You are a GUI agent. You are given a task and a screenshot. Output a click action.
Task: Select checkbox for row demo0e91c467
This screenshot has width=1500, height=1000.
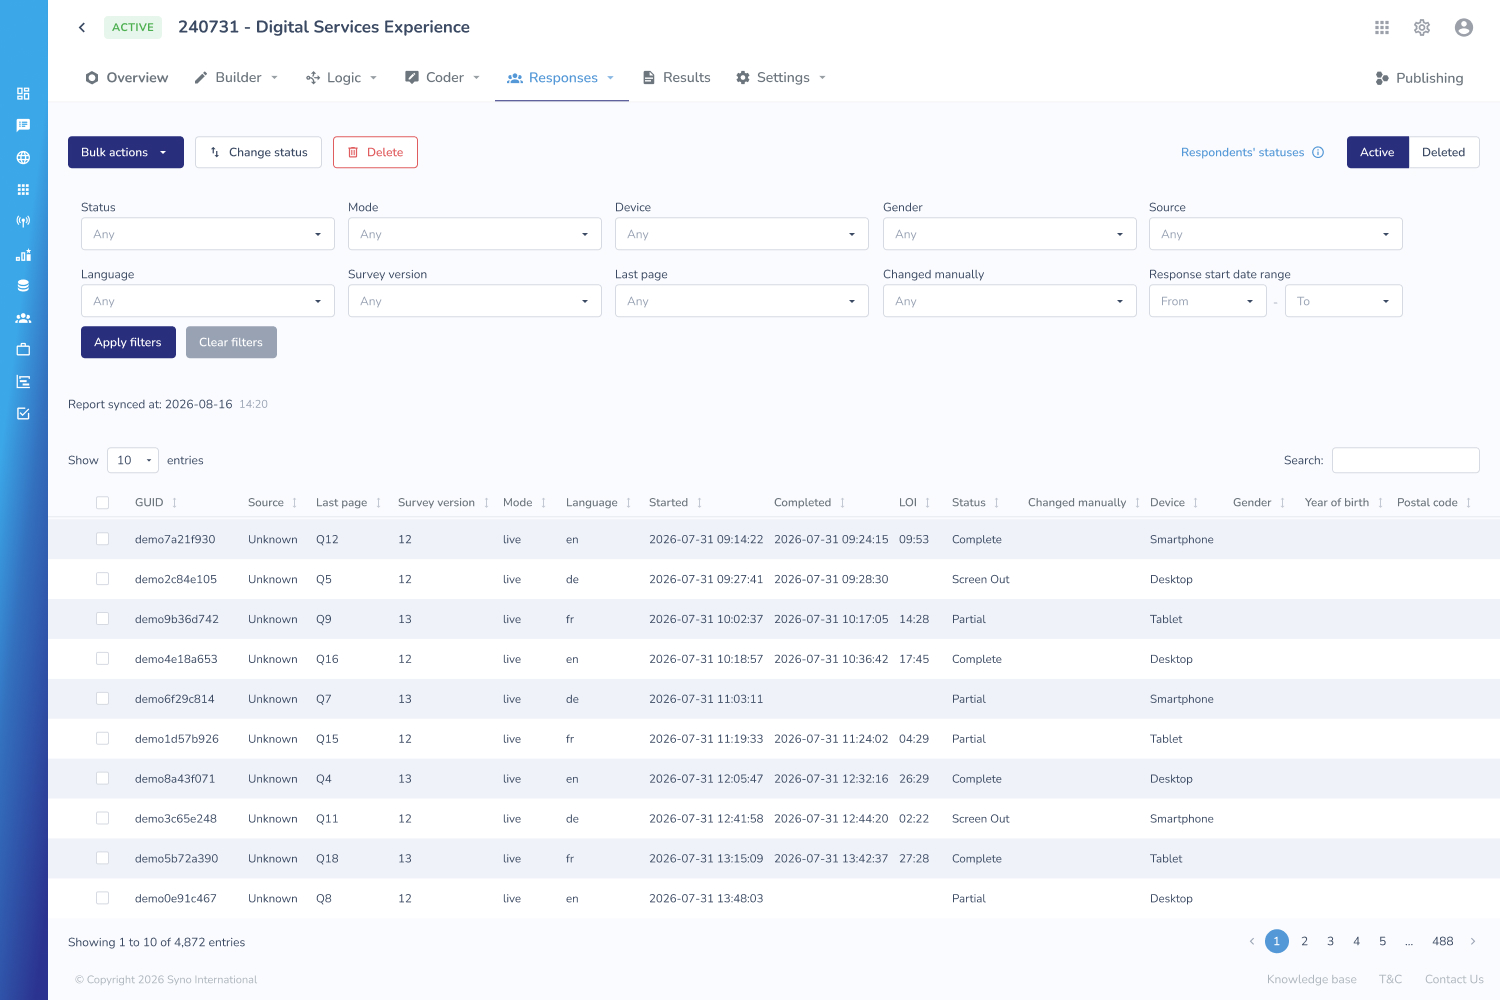102,898
